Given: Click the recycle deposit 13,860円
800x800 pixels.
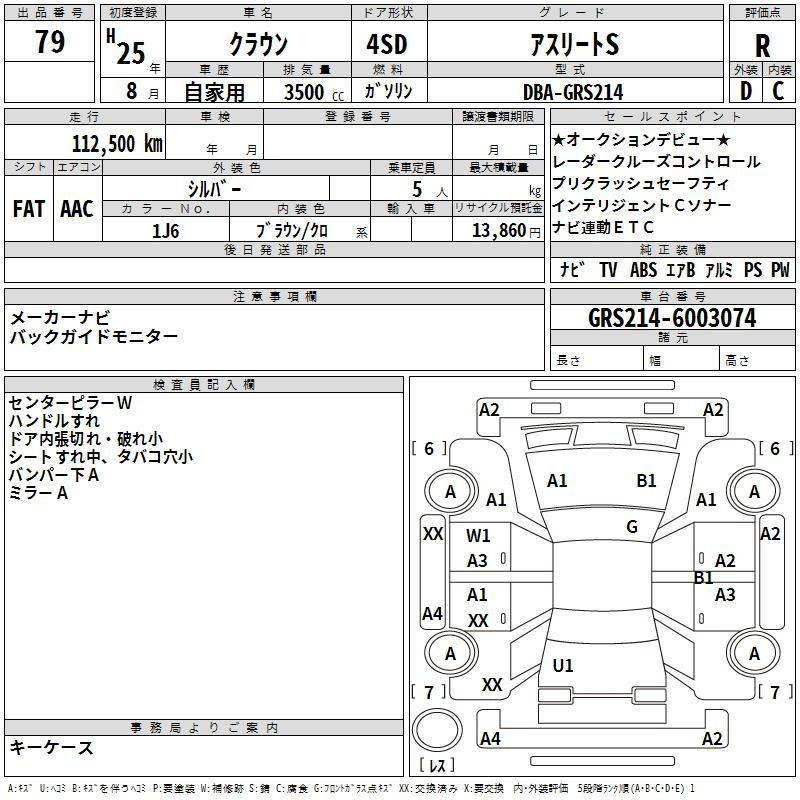Looking at the screenshot, I should point(506,231).
